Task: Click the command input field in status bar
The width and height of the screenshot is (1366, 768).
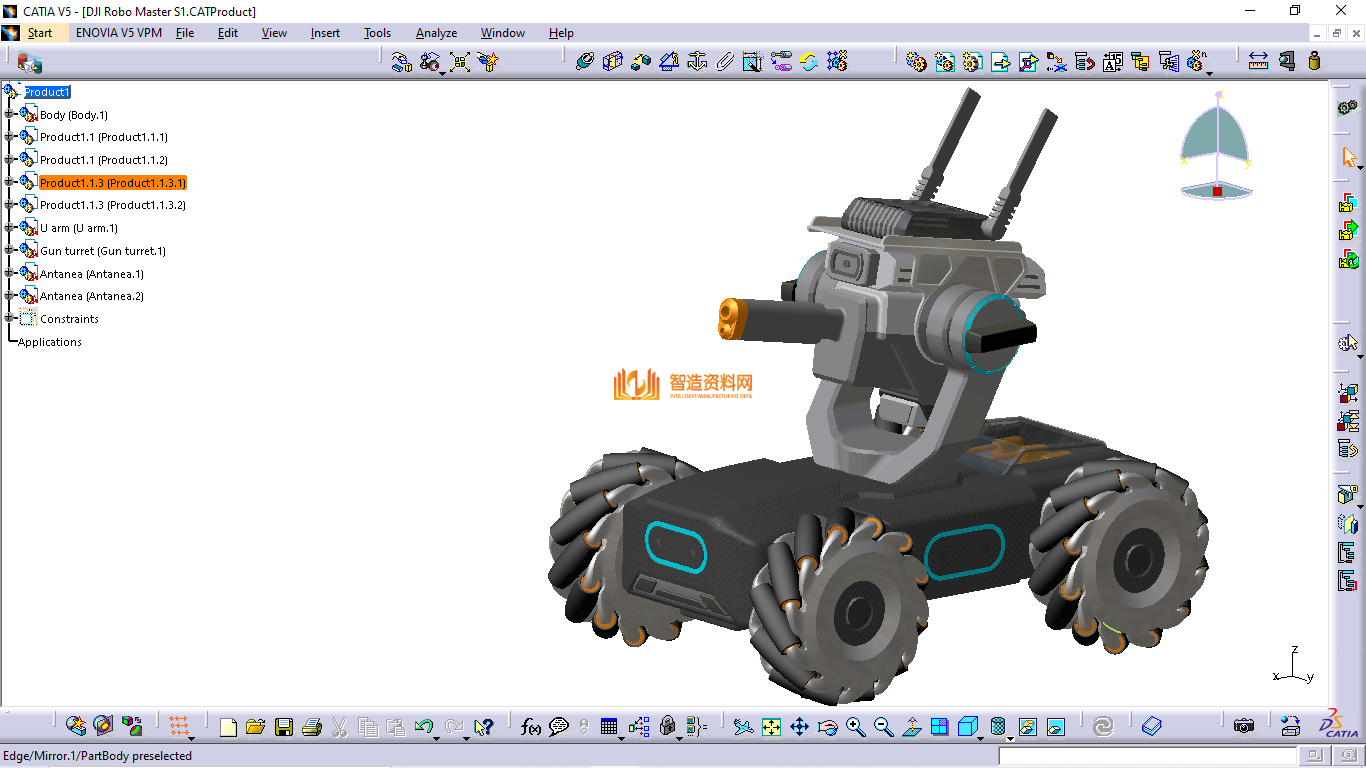Action: (x=1147, y=757)
